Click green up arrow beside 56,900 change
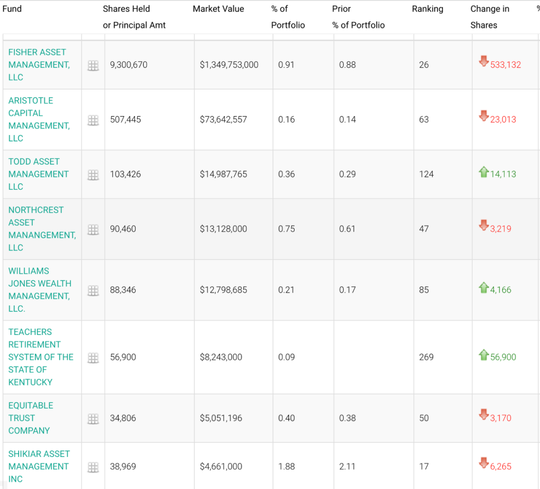This screenshot has height=489, width=540. click(x=484, y=354)
